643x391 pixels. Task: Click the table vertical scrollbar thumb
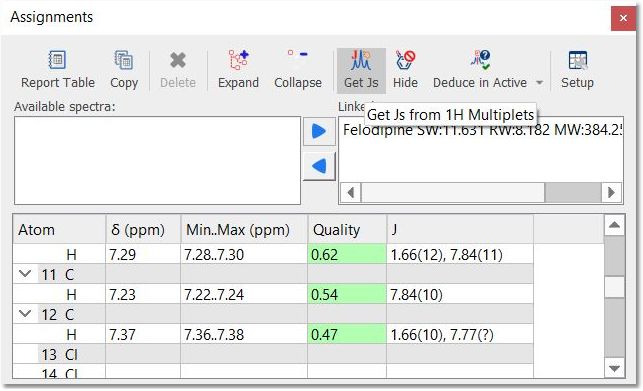(614, 287)
